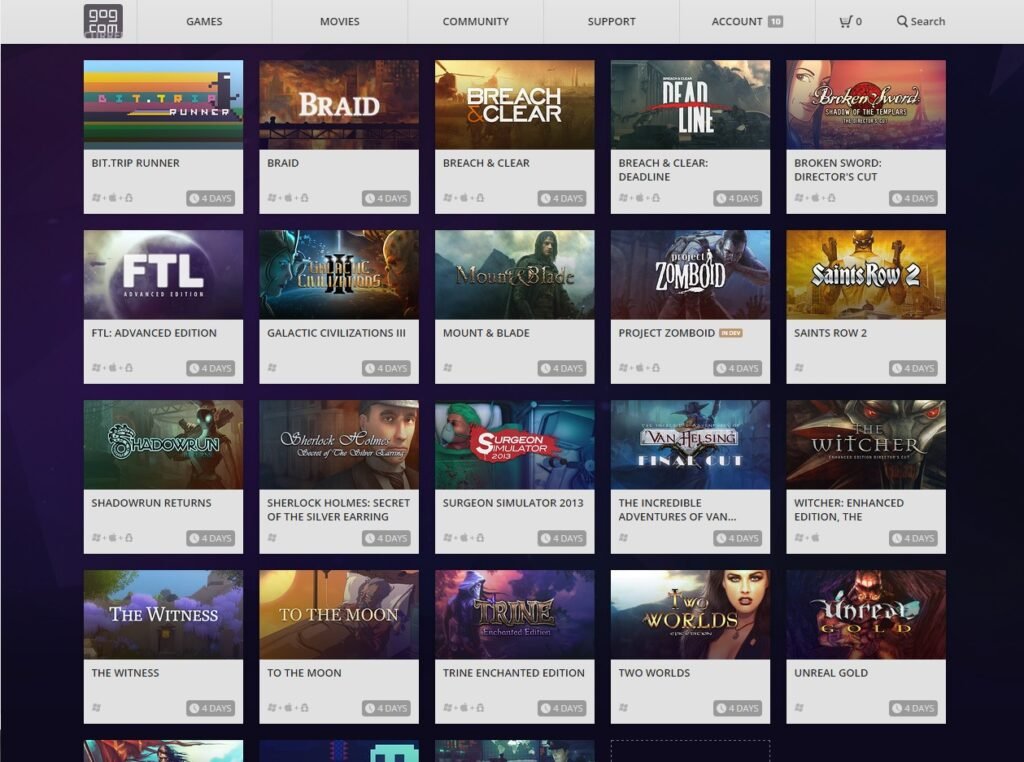Open the shopping cart icon
The image size is (1024, 762).
(x=846, y=21)
